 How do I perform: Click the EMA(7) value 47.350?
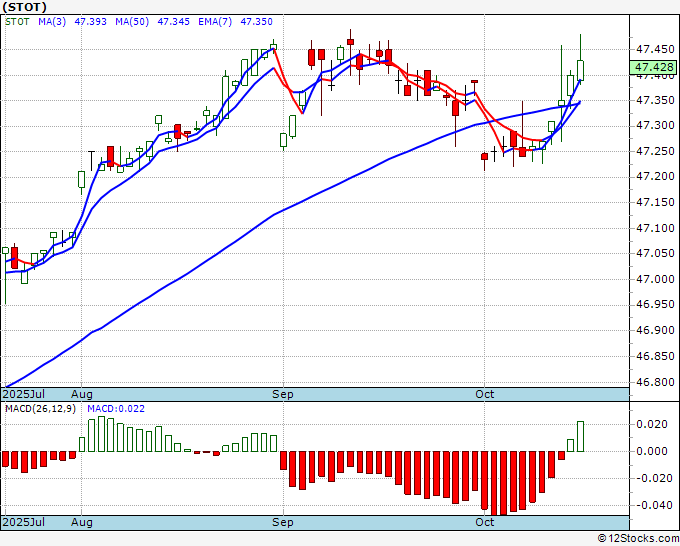tap(256, 22)
